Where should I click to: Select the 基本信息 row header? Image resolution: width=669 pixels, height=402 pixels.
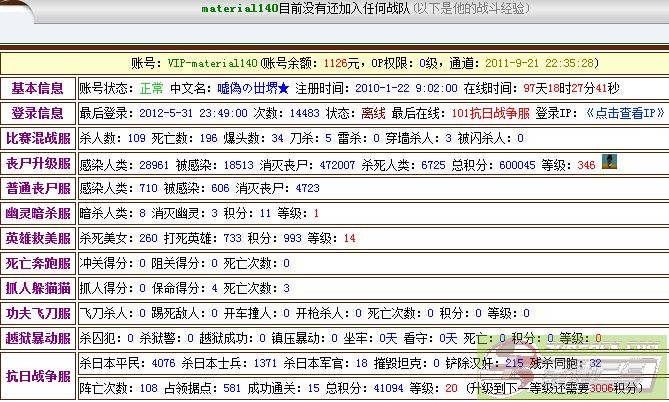[x=37, y=88]
